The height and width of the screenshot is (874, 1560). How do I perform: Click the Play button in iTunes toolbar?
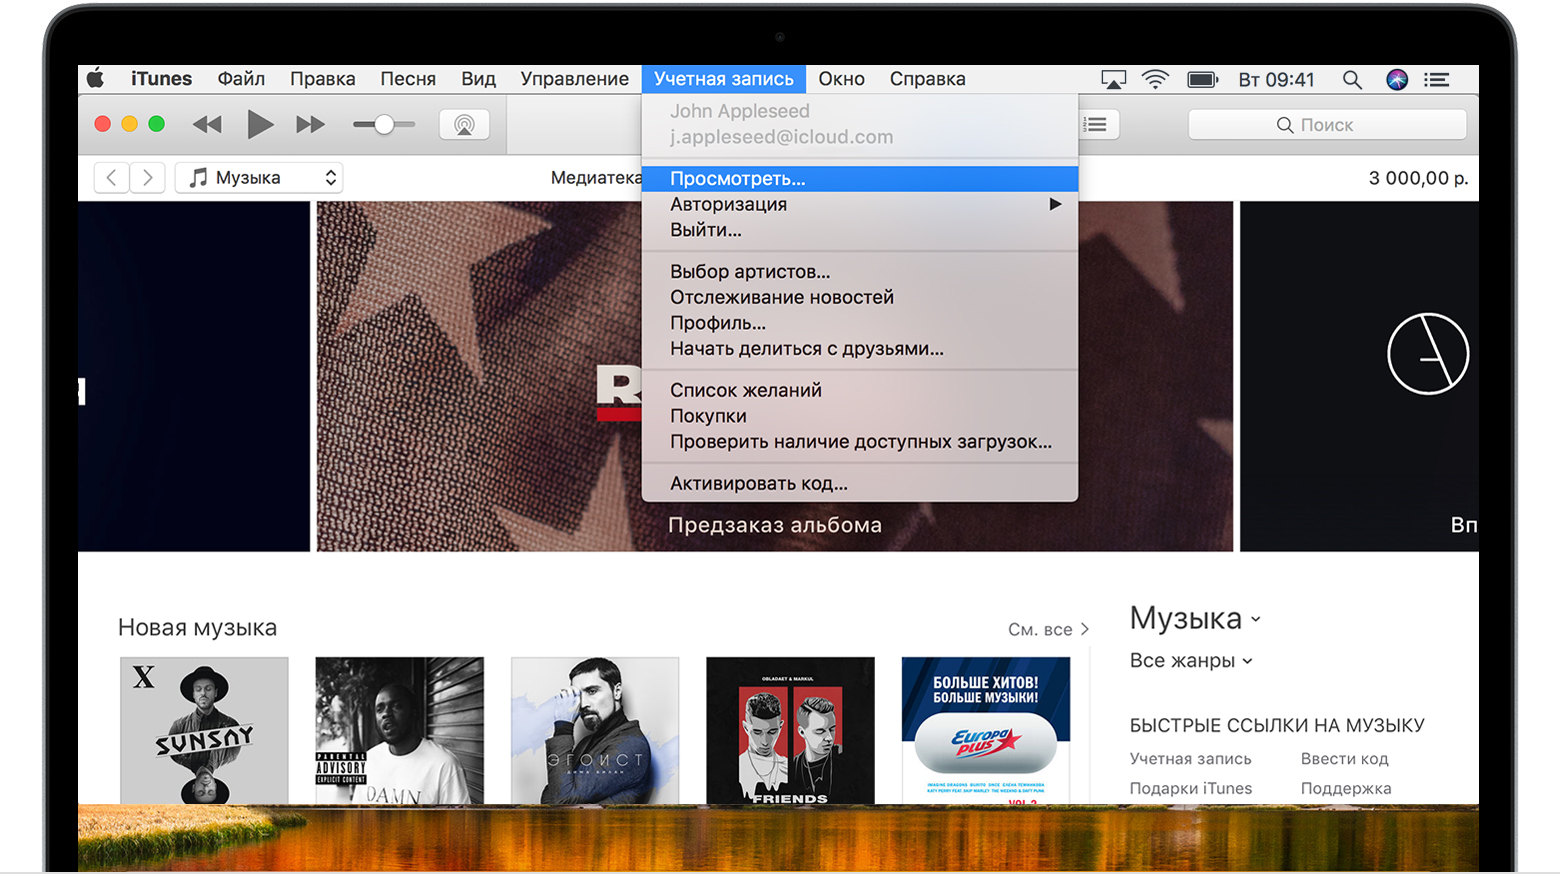(259, 124)
